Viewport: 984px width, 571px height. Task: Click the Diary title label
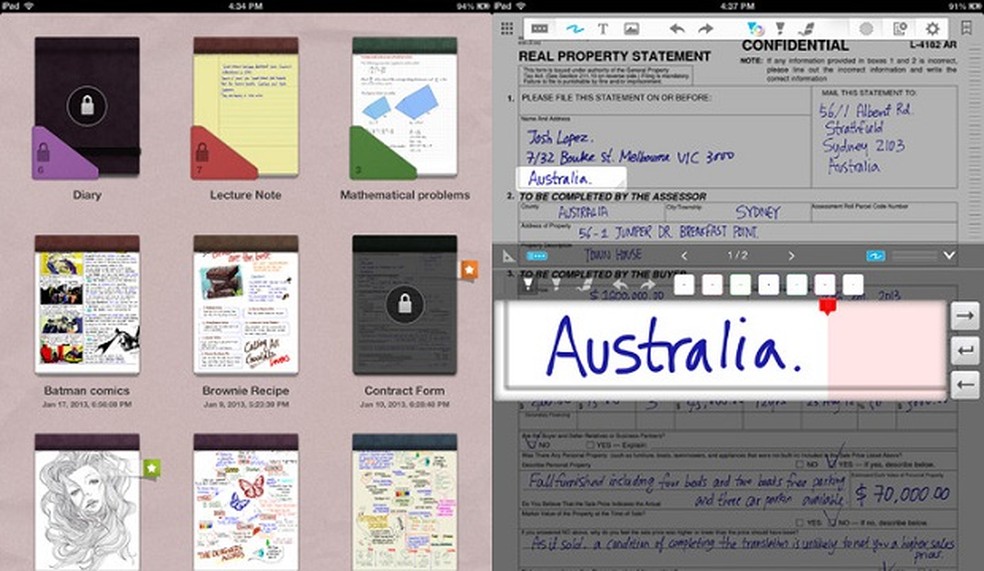[x=87, y=195]
